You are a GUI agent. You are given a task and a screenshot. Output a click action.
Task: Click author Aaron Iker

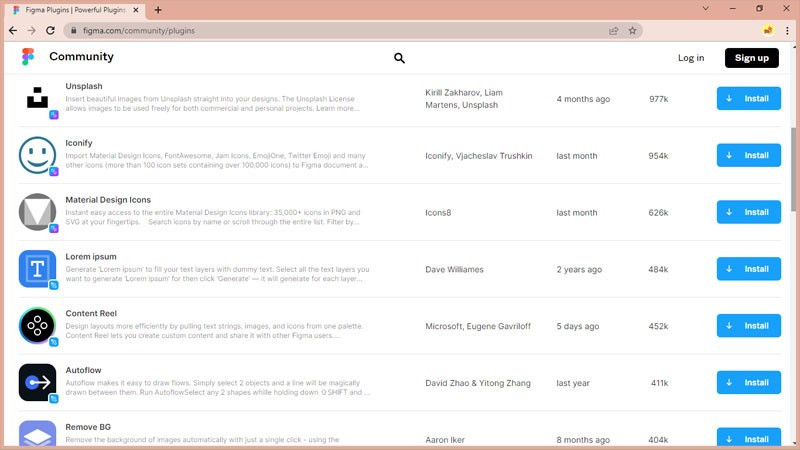445,440
